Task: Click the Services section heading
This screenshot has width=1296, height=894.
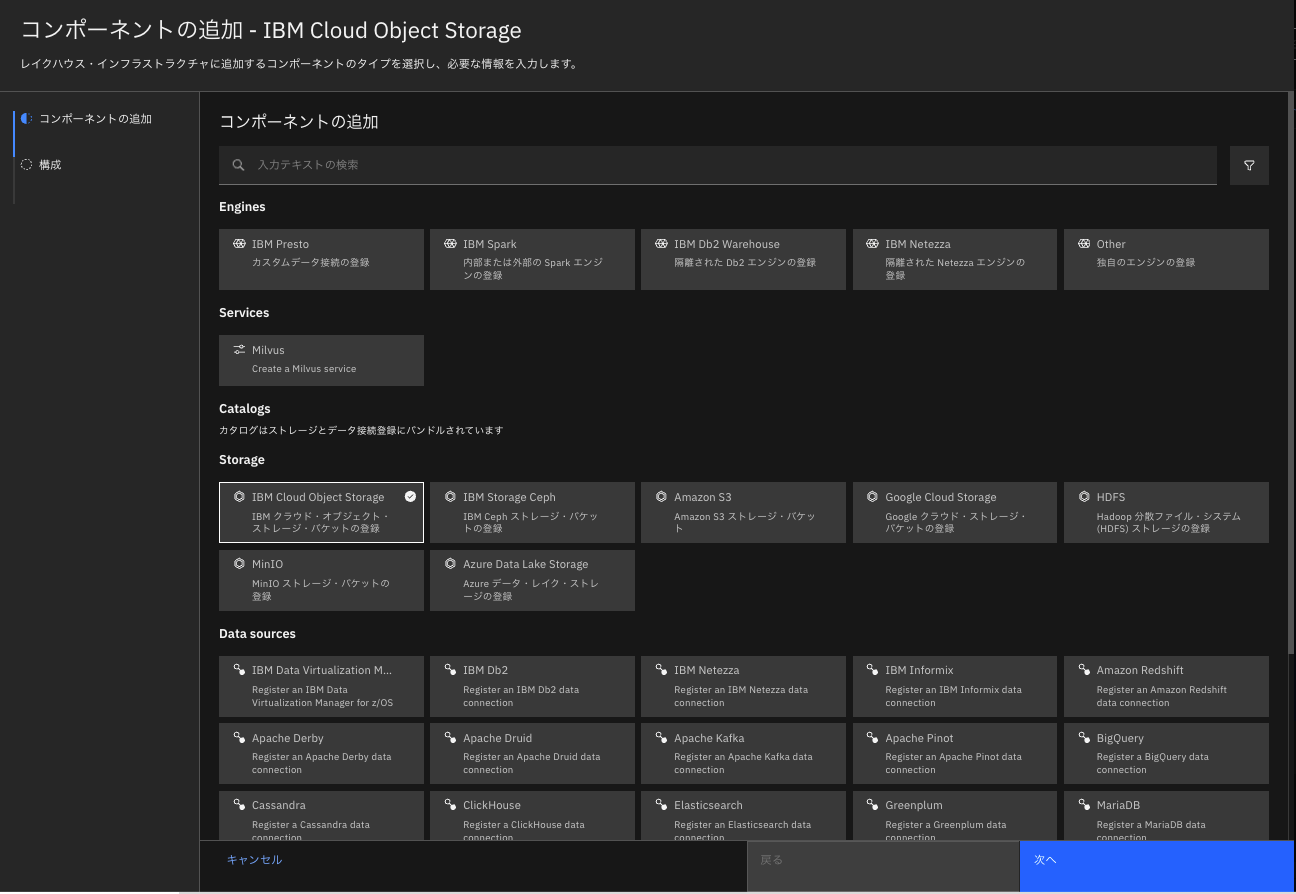Action: [244, 313]
